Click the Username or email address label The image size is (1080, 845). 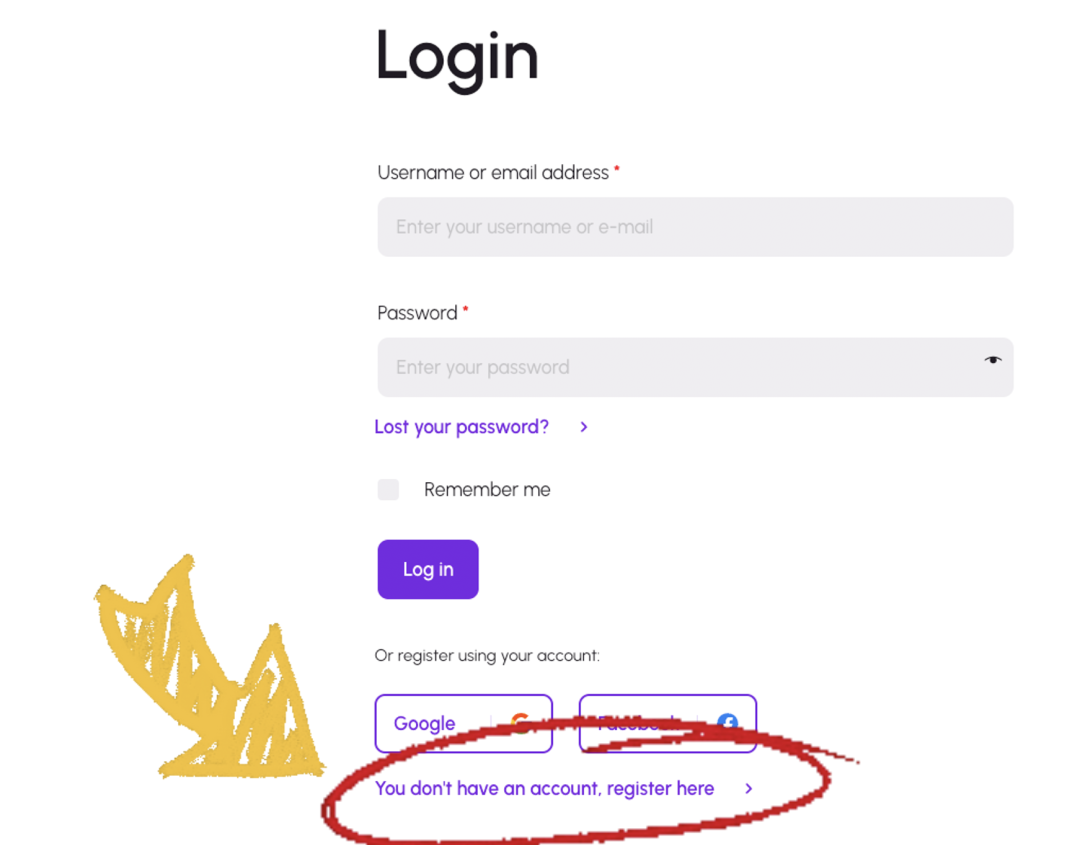click(492, 173)
